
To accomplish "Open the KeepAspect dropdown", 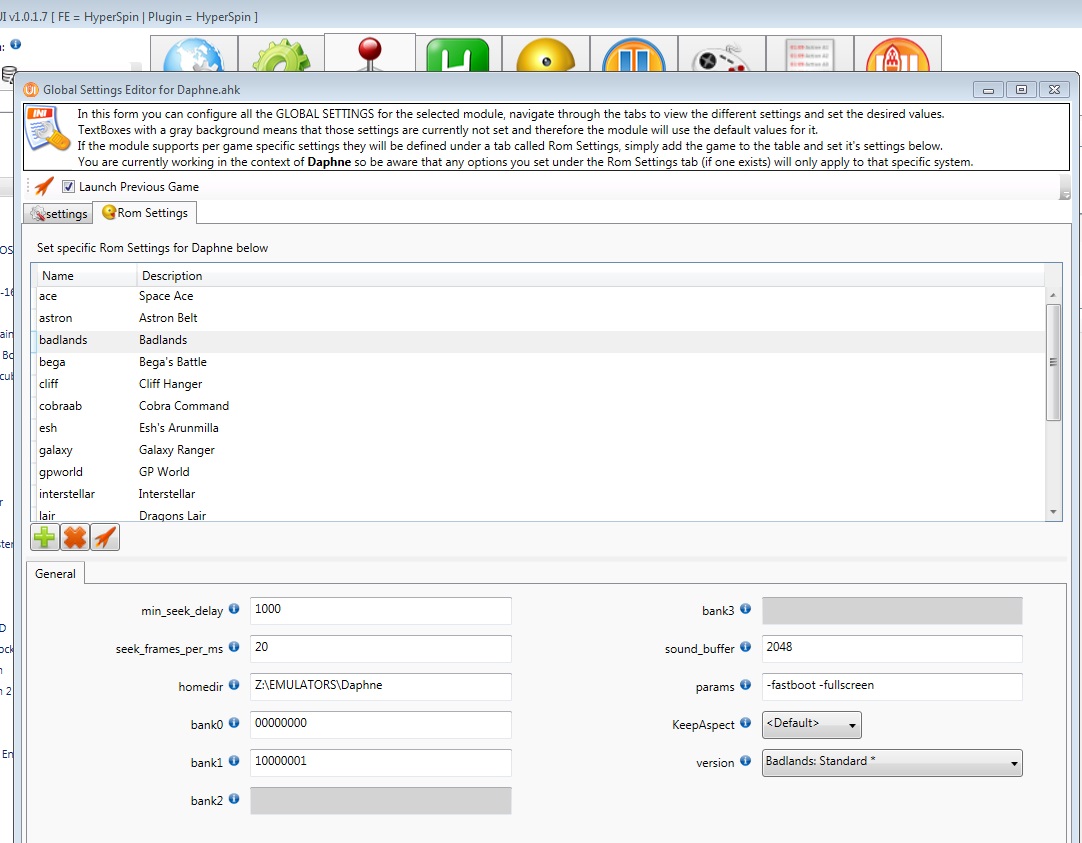I will point(811,724).
